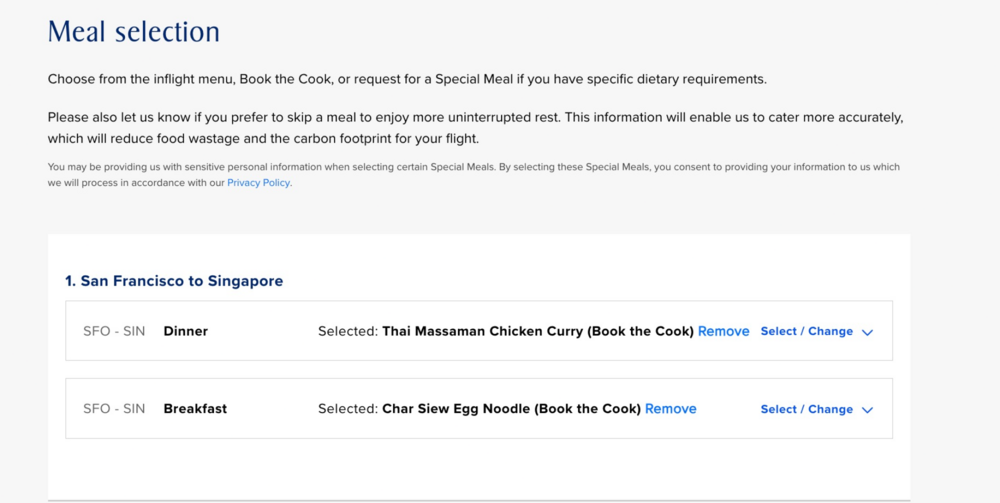Screen dimensions: 1000x503
Task: Click Select / Change for Breakfast
Action: click(x=806, y=409)
